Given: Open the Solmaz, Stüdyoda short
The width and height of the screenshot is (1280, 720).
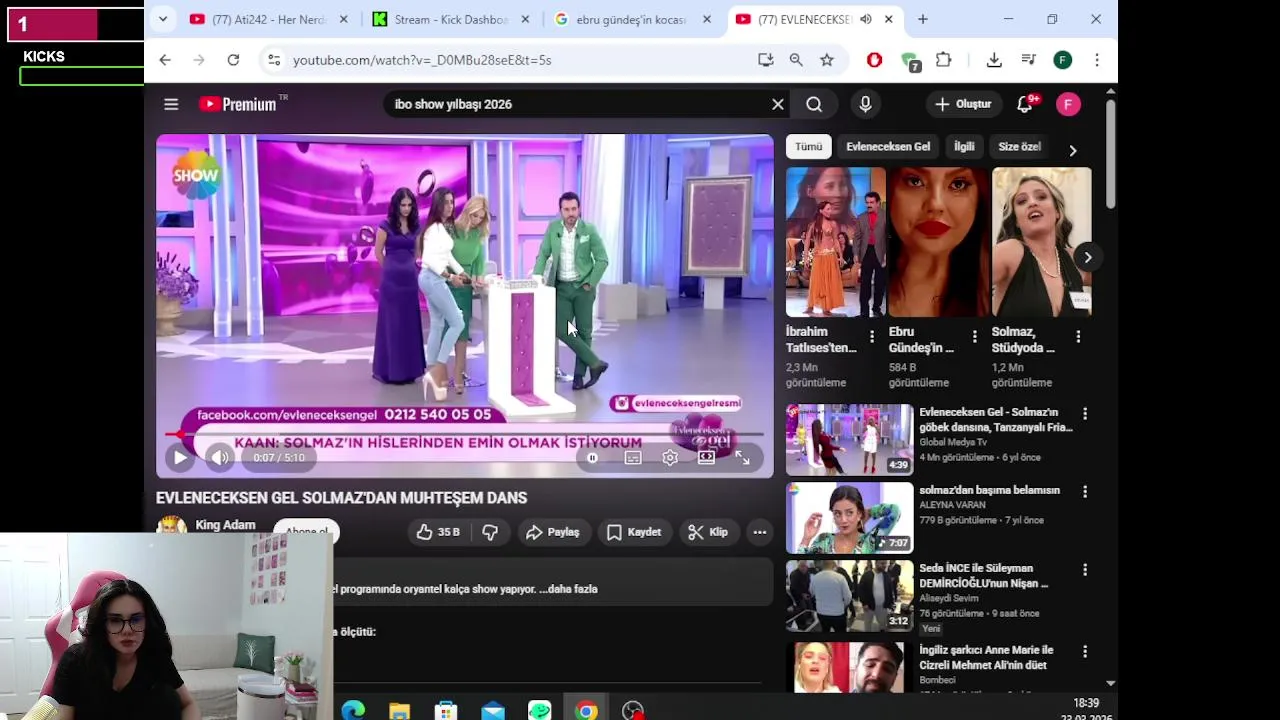Looking at the screenshot, I should (x=1041, y=242).
